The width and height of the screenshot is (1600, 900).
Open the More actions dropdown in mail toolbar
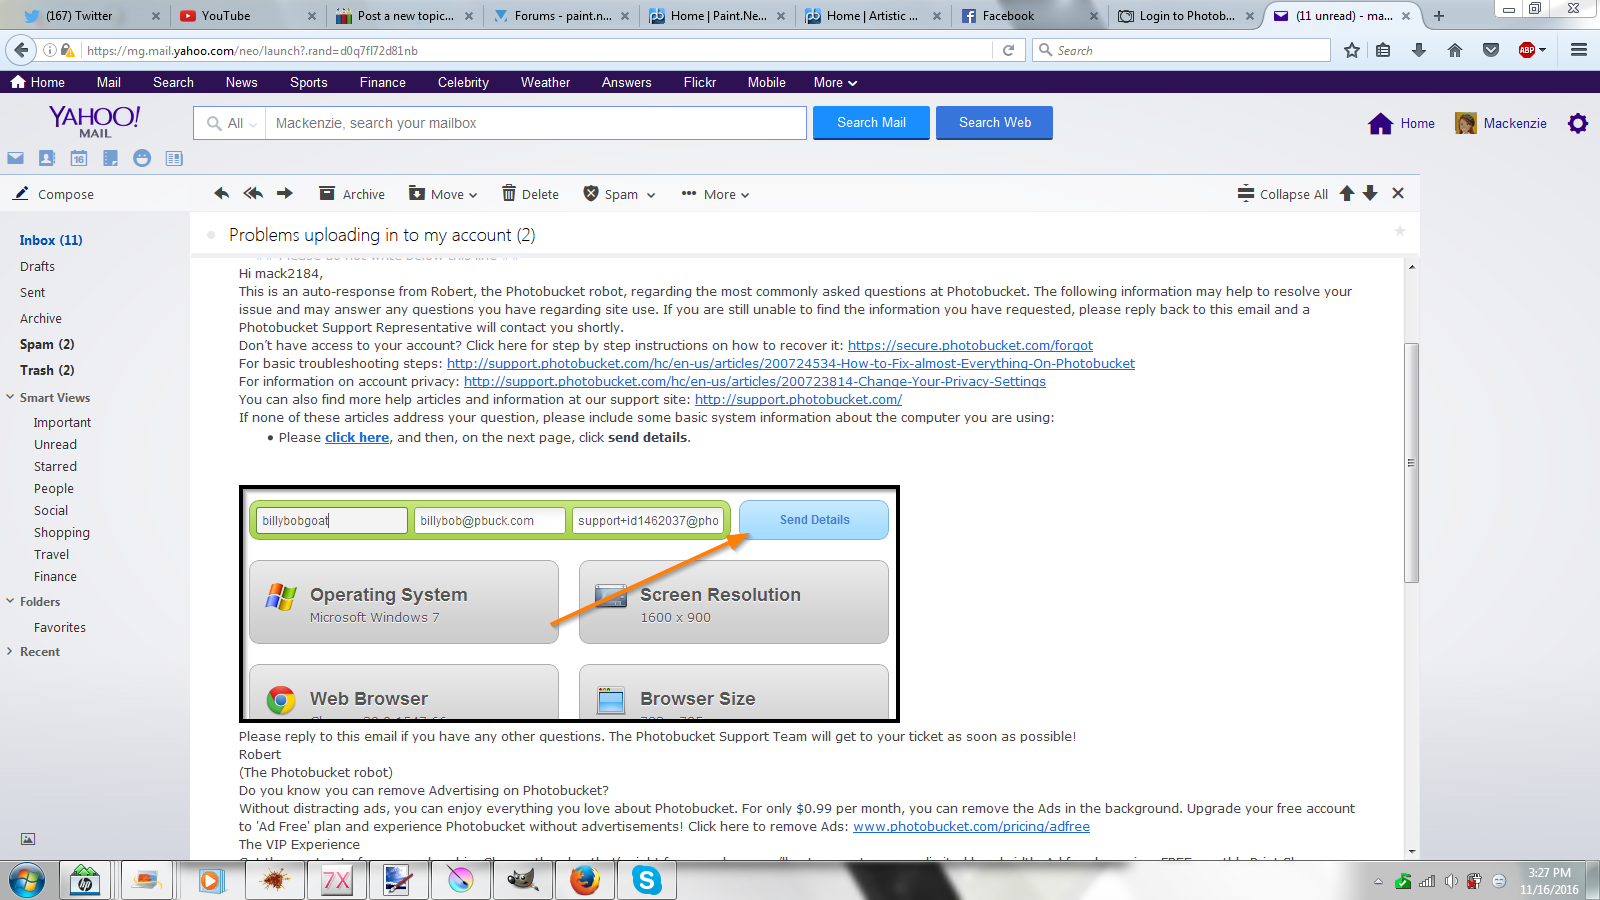click(716, 194)
